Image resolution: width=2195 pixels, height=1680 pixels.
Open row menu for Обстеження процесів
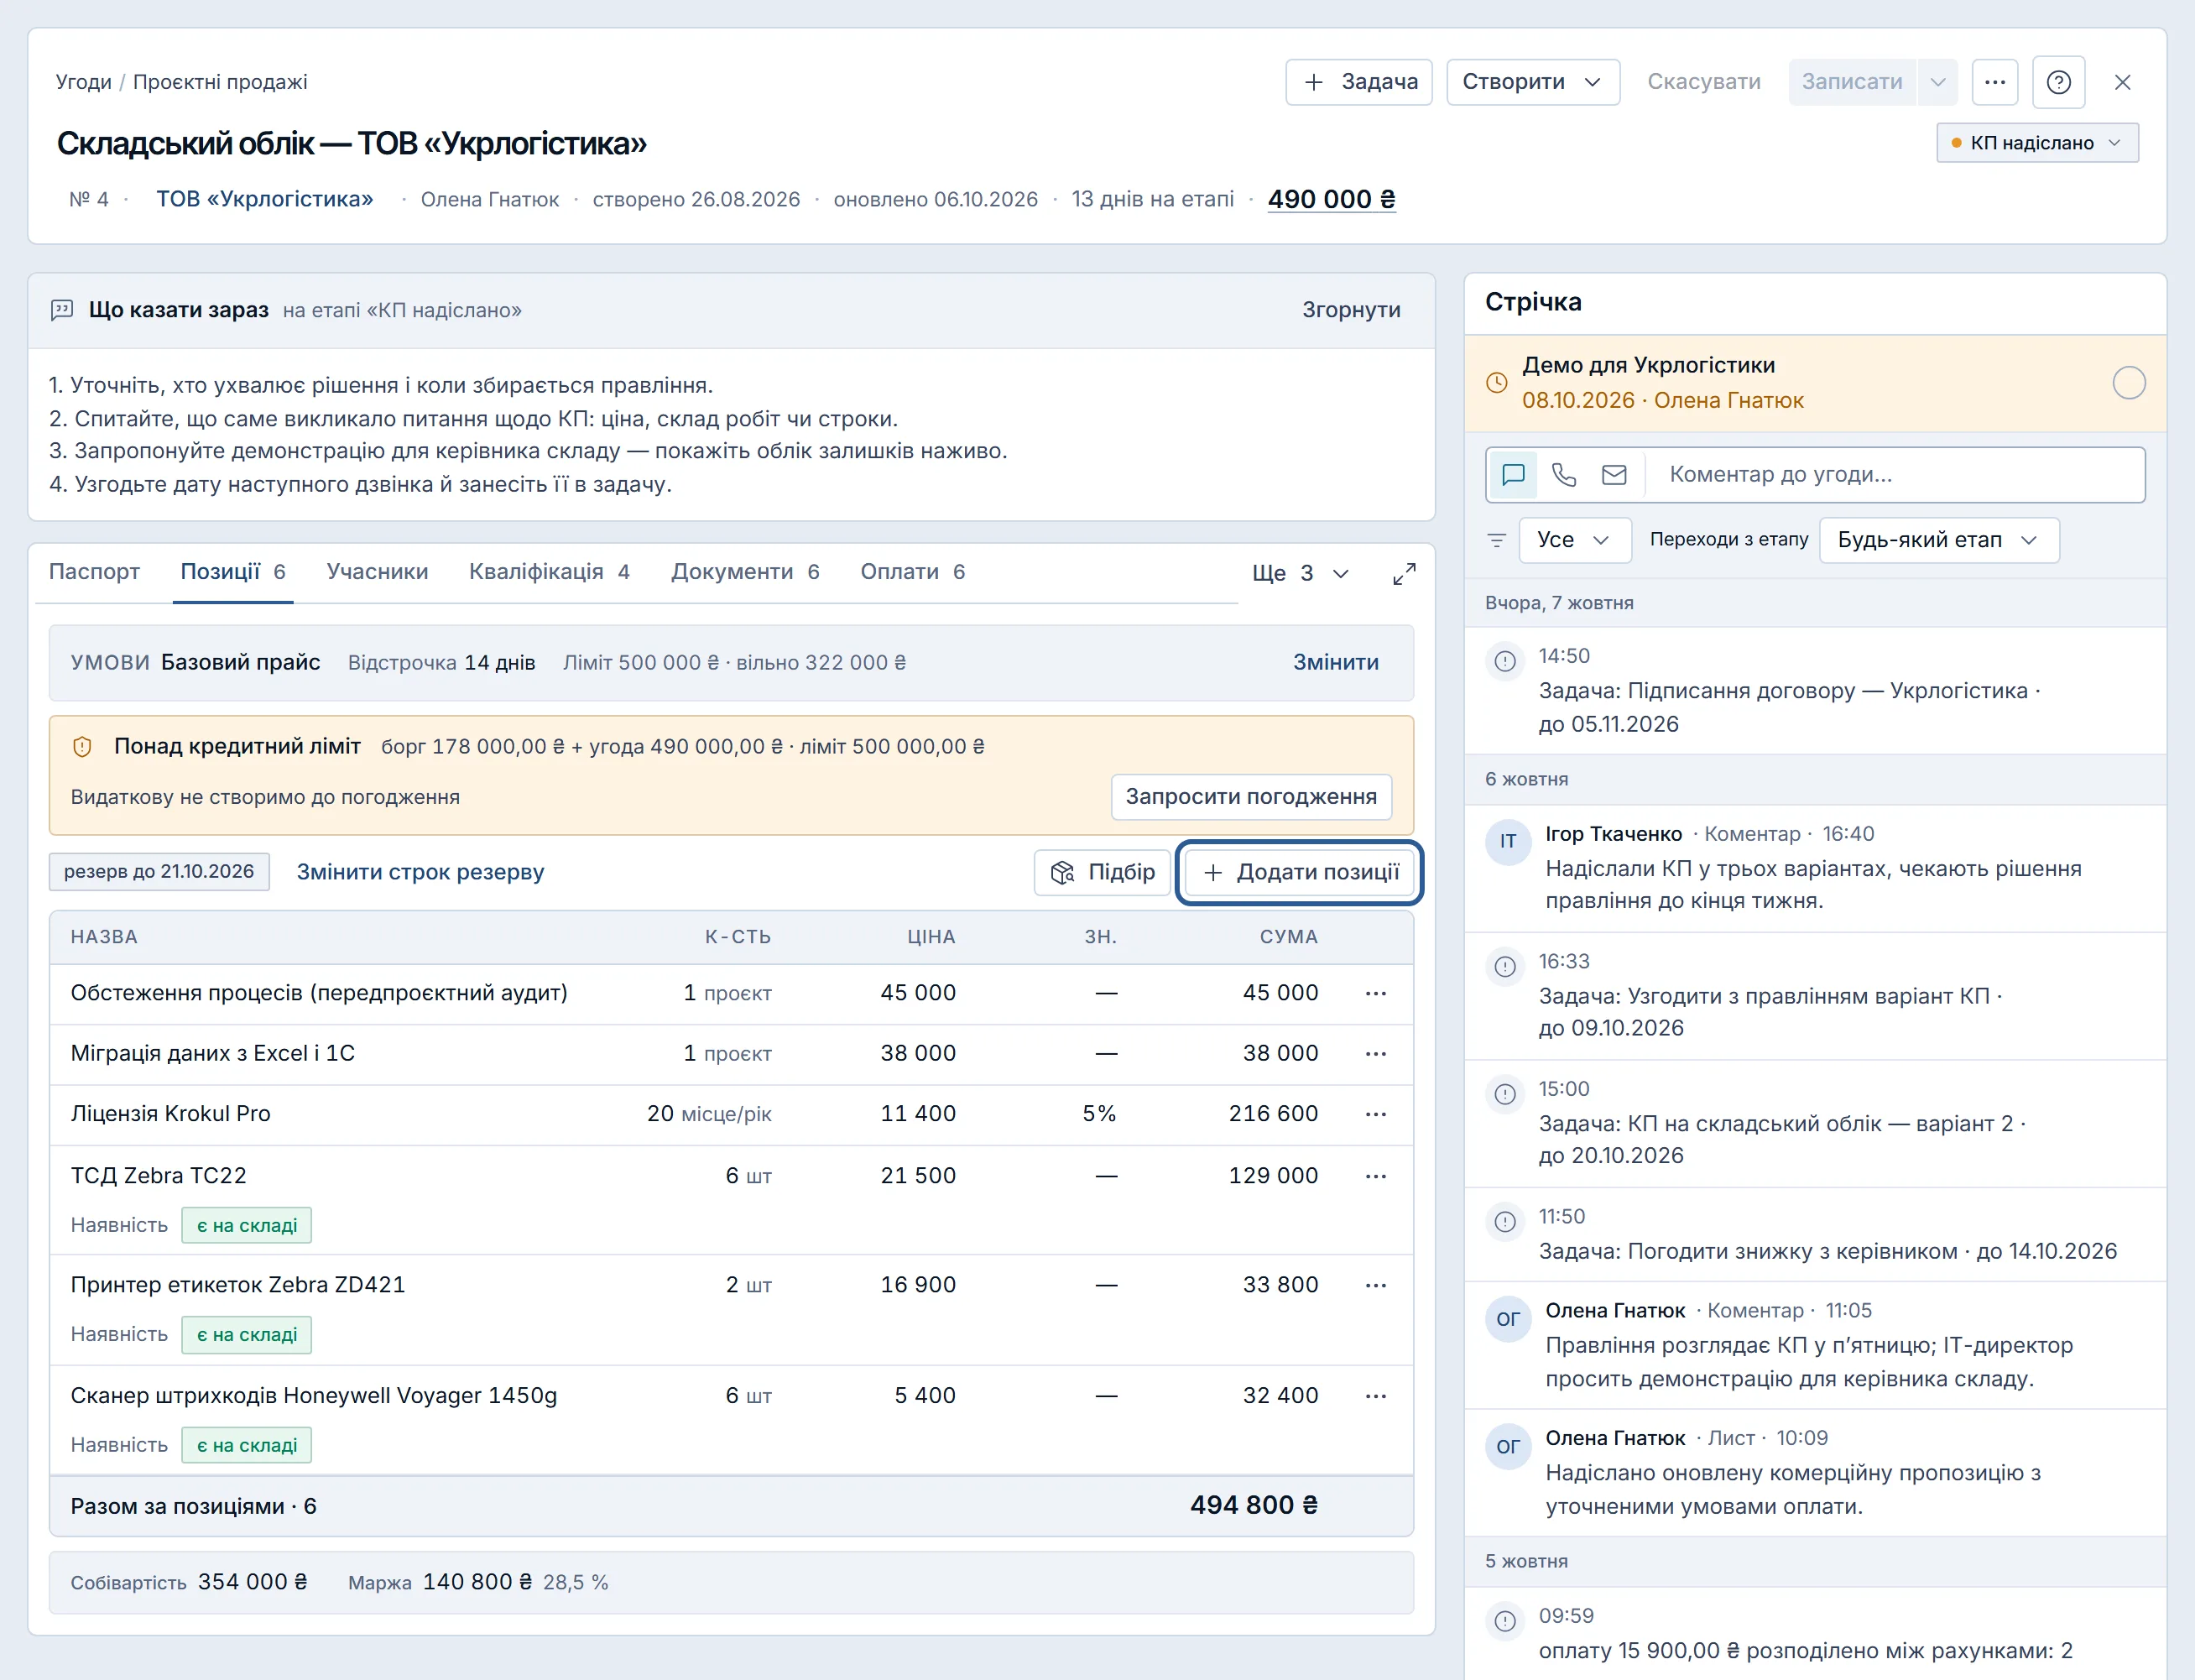tap(1375, 993)
